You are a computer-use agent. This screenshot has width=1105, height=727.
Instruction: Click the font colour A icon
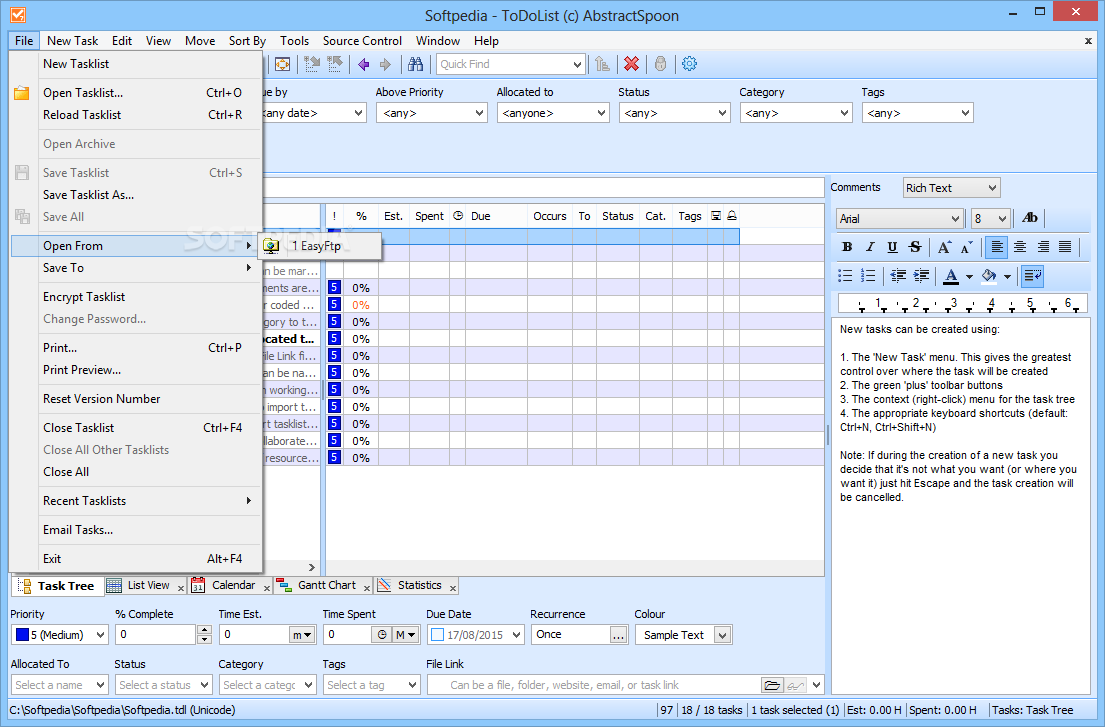coord(951,275)
